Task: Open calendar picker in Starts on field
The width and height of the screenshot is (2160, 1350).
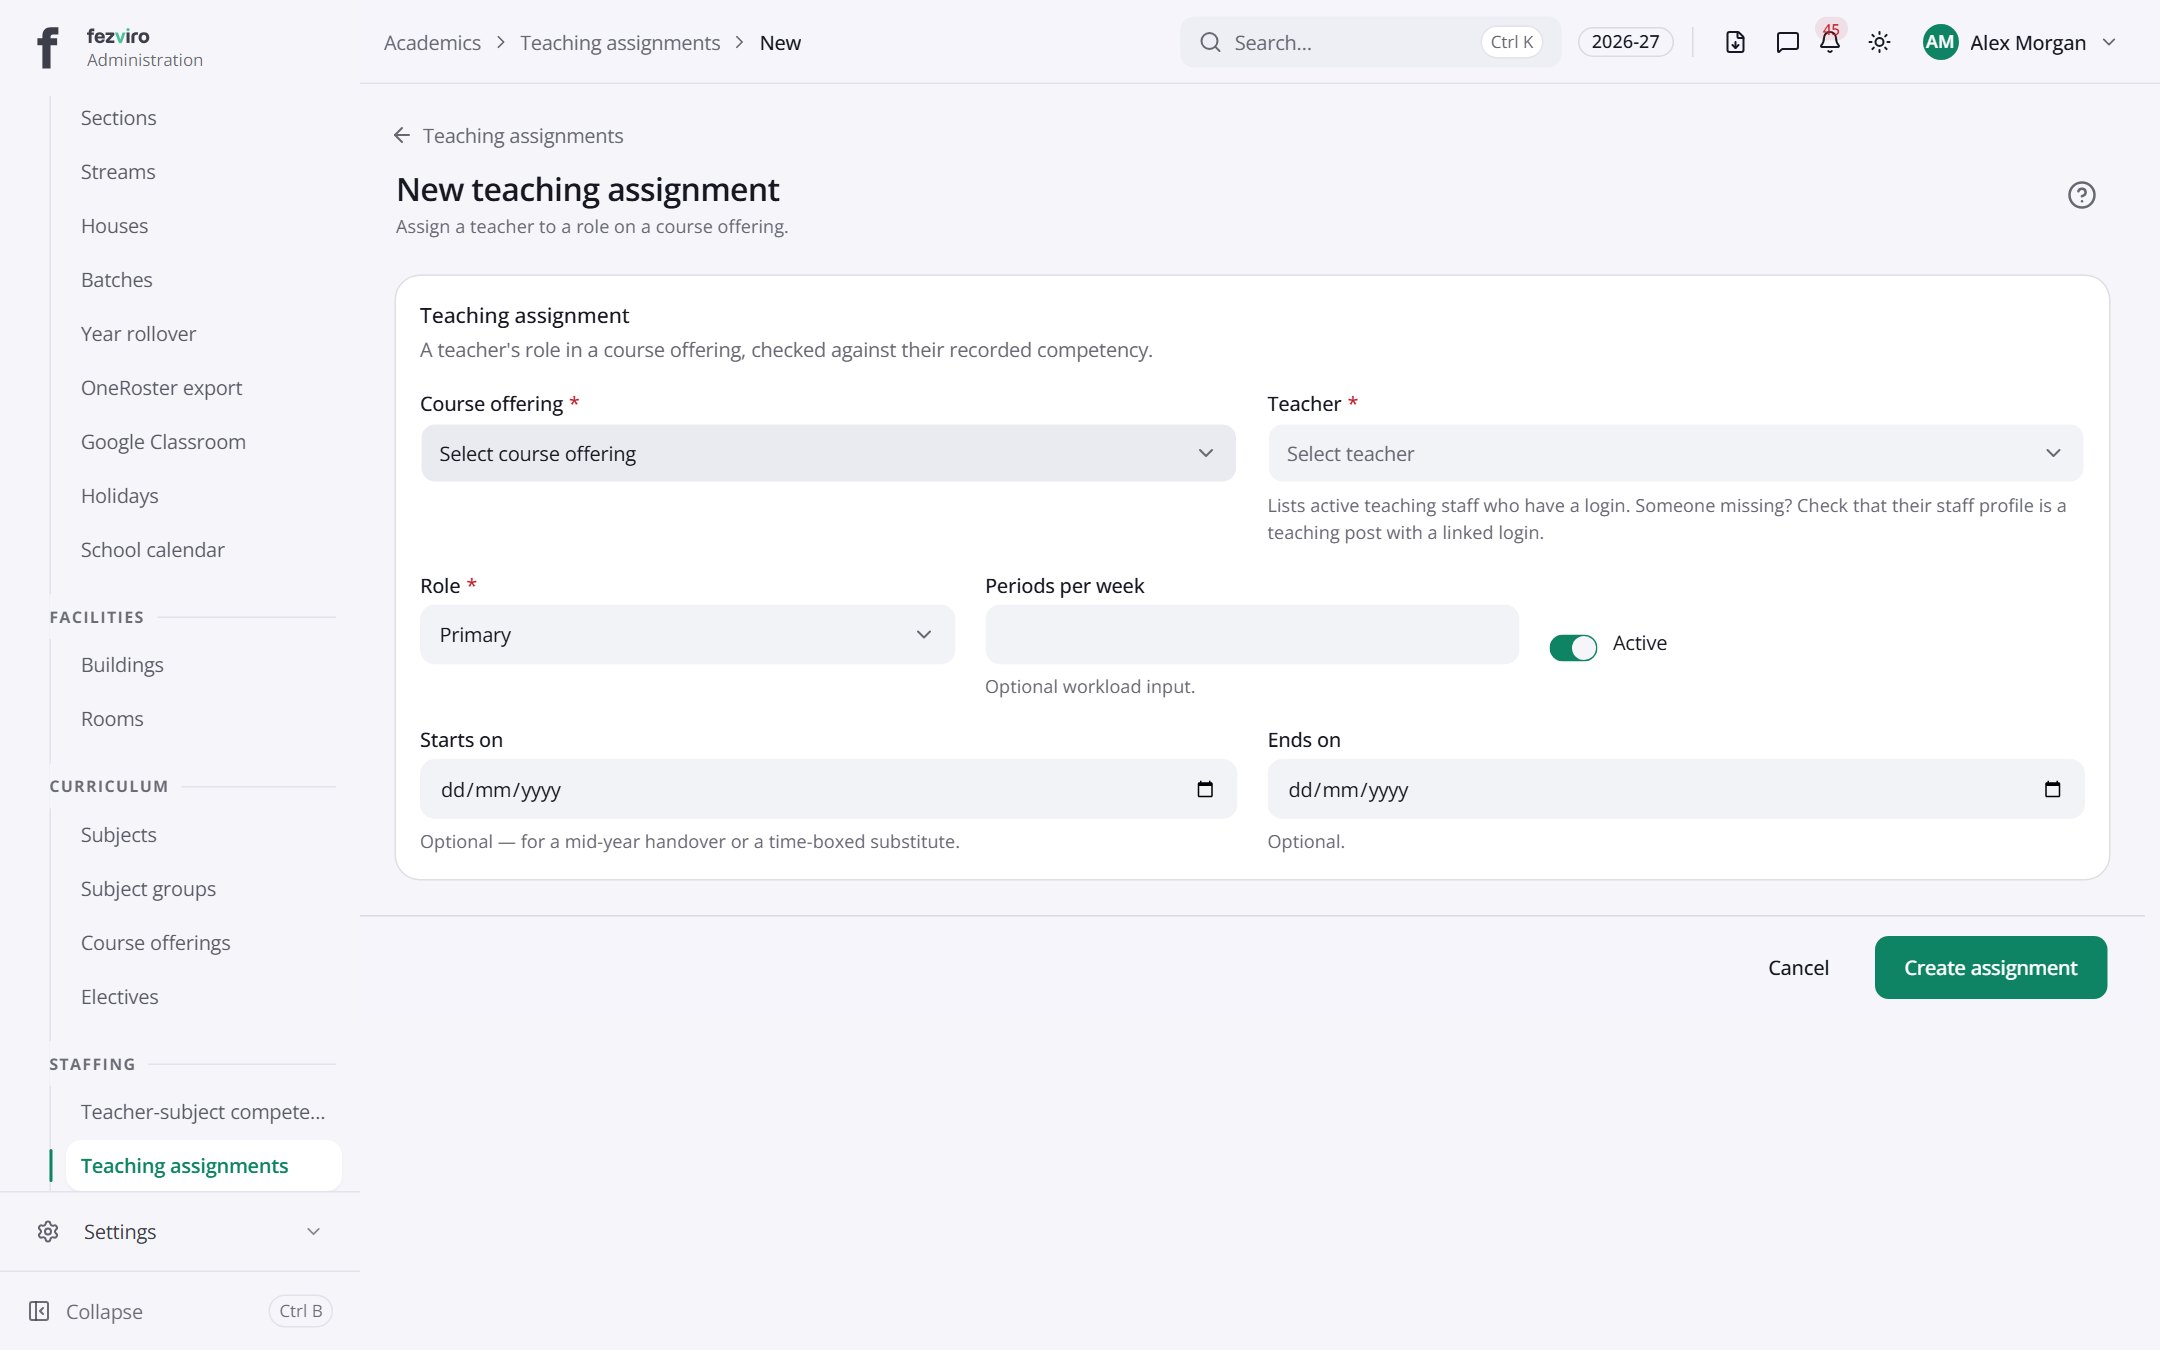Action: coord(1205,789)
